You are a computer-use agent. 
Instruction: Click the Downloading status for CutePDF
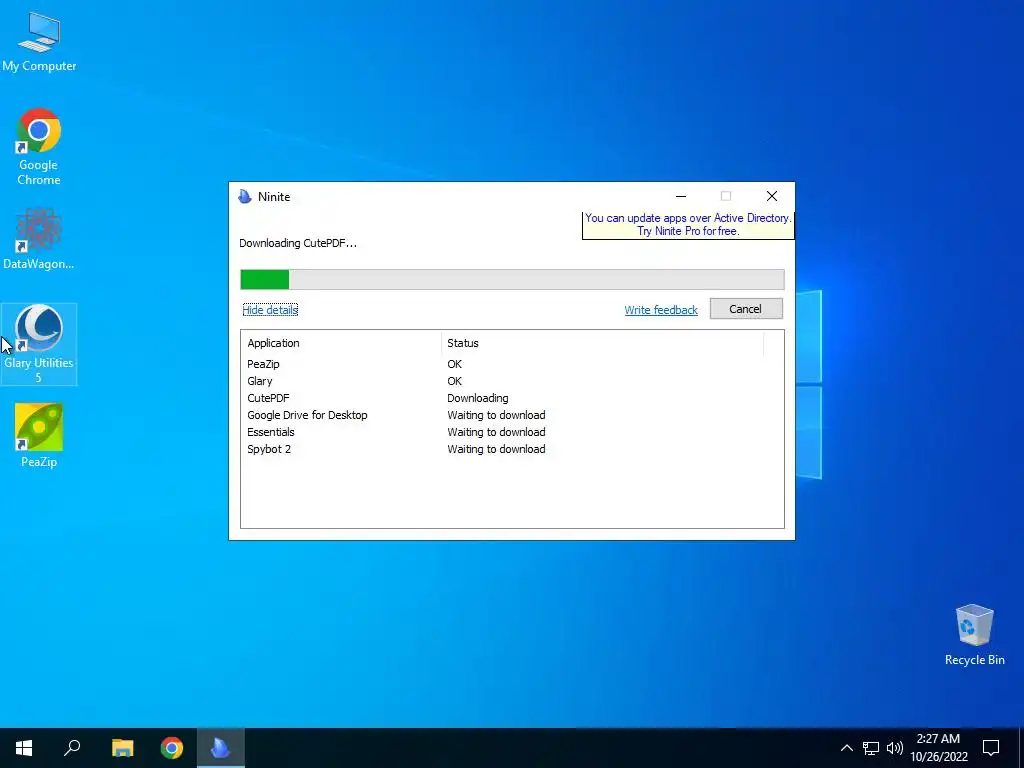477,398
